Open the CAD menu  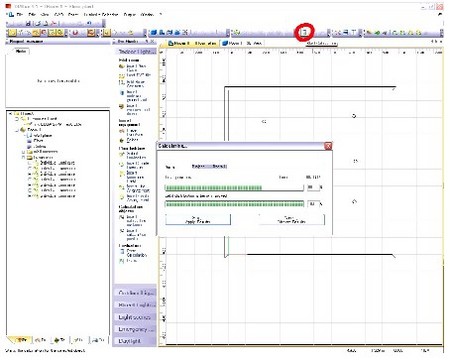pos(59,15)
